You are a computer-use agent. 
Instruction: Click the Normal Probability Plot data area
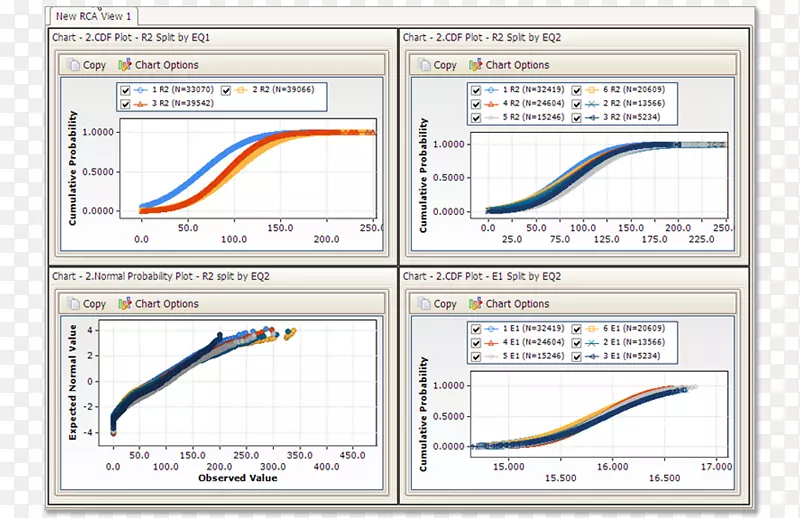tap(238, 383)
